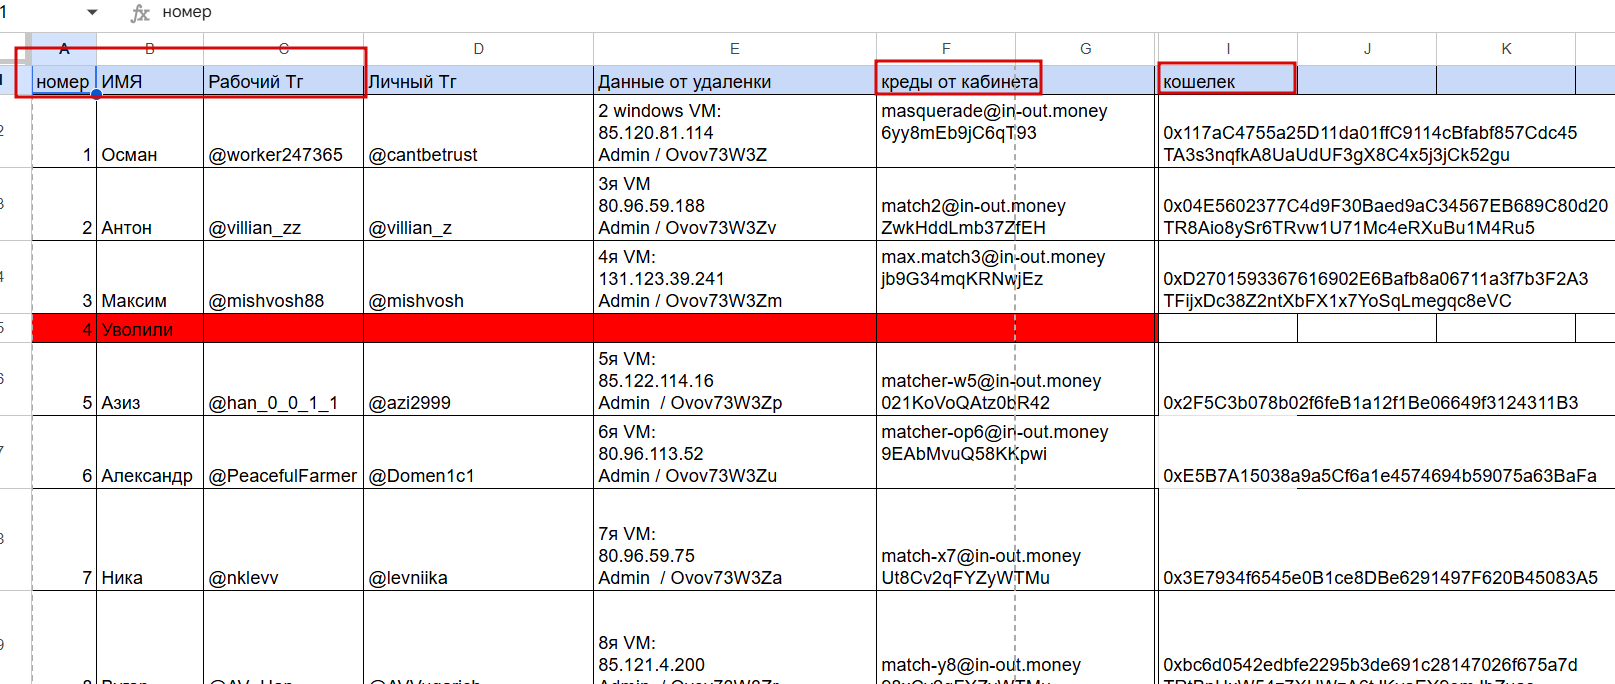Click the '@PeacefulFarmer' cell
This screenshot has width=1615, height=684.
coord(284,452)
